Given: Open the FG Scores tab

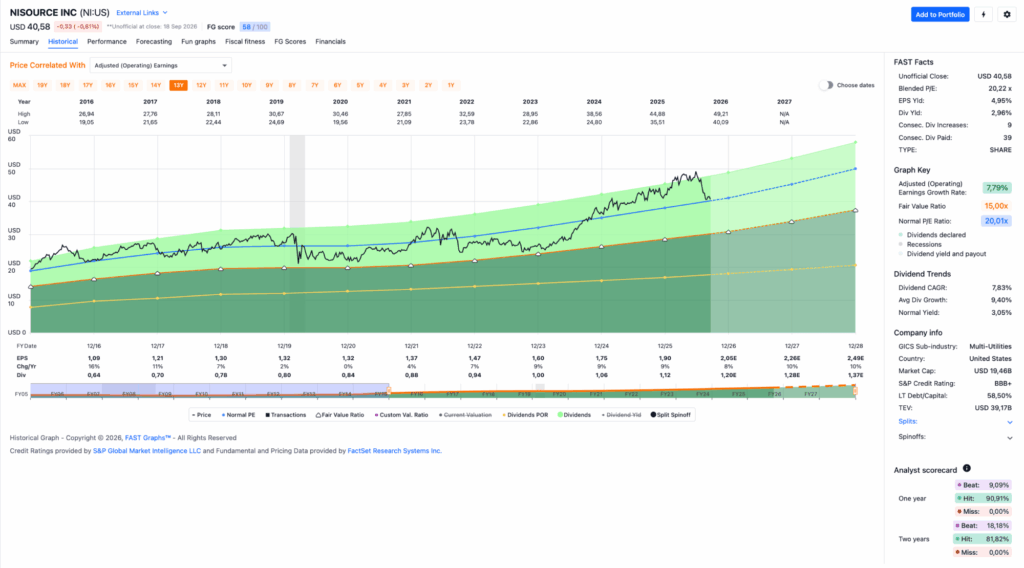Looking at the screenshot, I should [290, 42].
